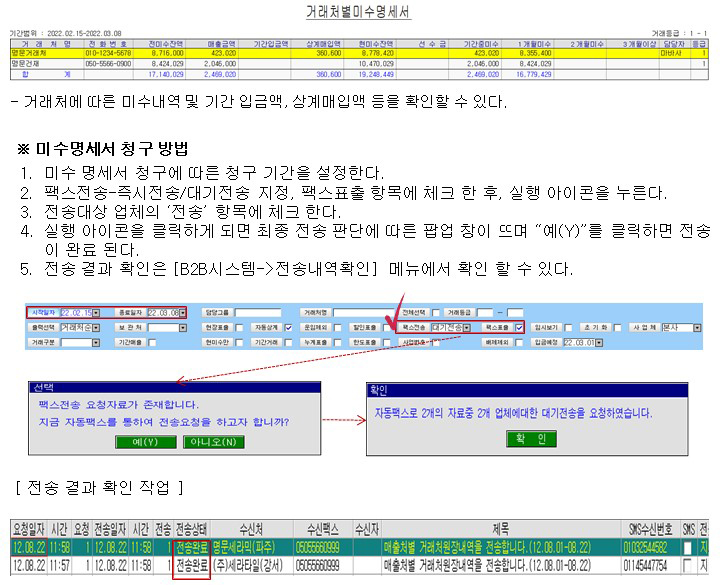This screenshot has height=585, width=720.
Task: Uncheck the 팩스표출 checkbox
Action: (519, 328)
